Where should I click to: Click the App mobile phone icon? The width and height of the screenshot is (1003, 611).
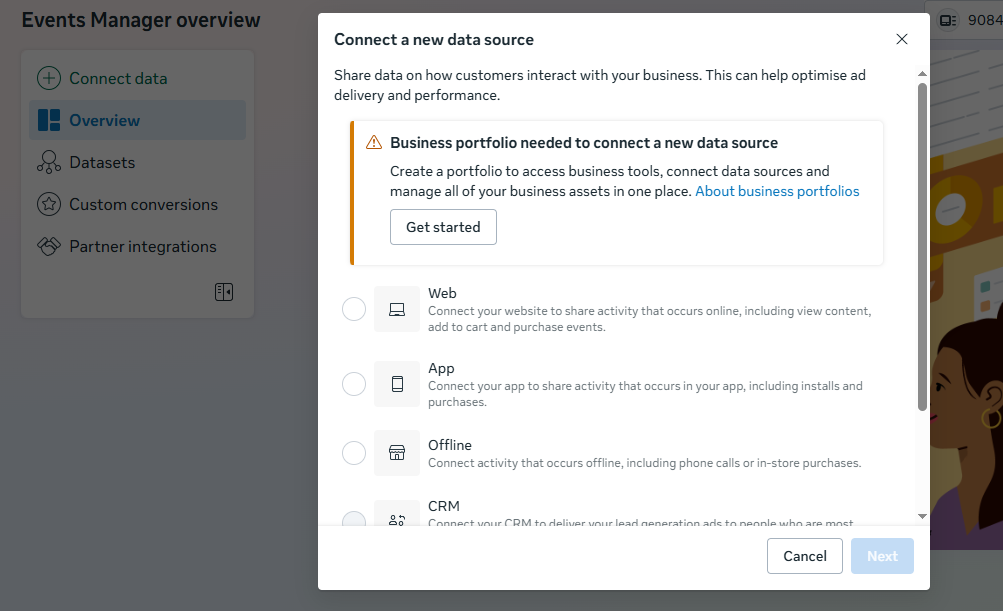[x=397, y=384]
